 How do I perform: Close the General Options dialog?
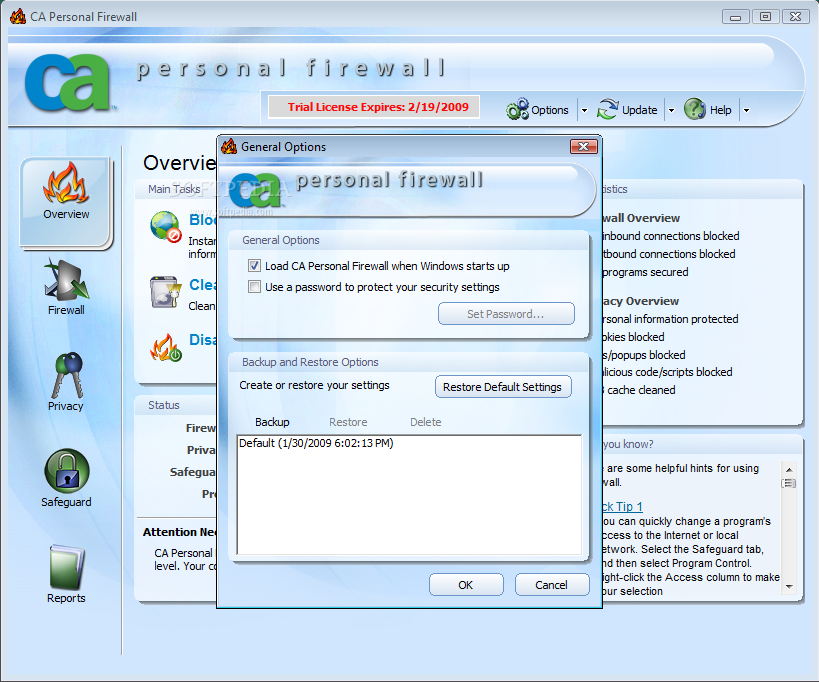click(583, 147)
